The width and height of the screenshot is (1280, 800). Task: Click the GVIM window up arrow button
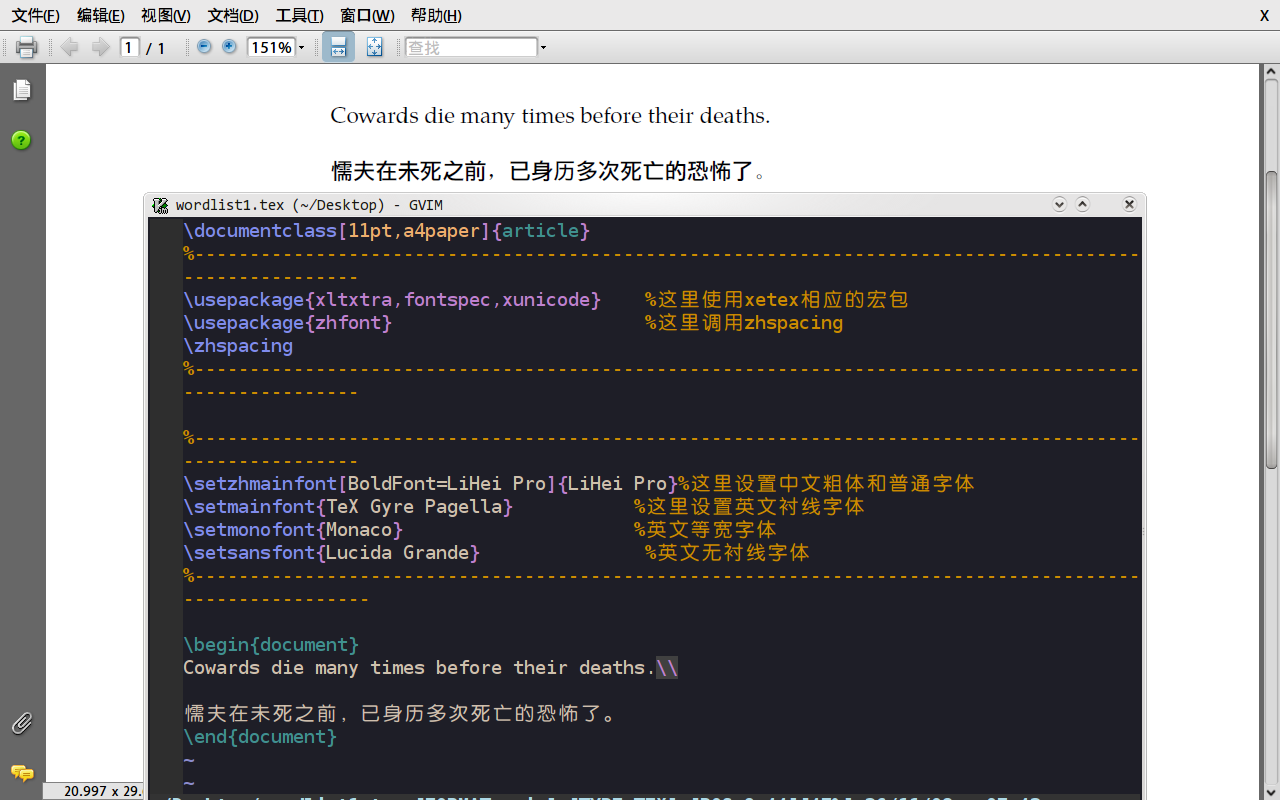(1082, 204)
